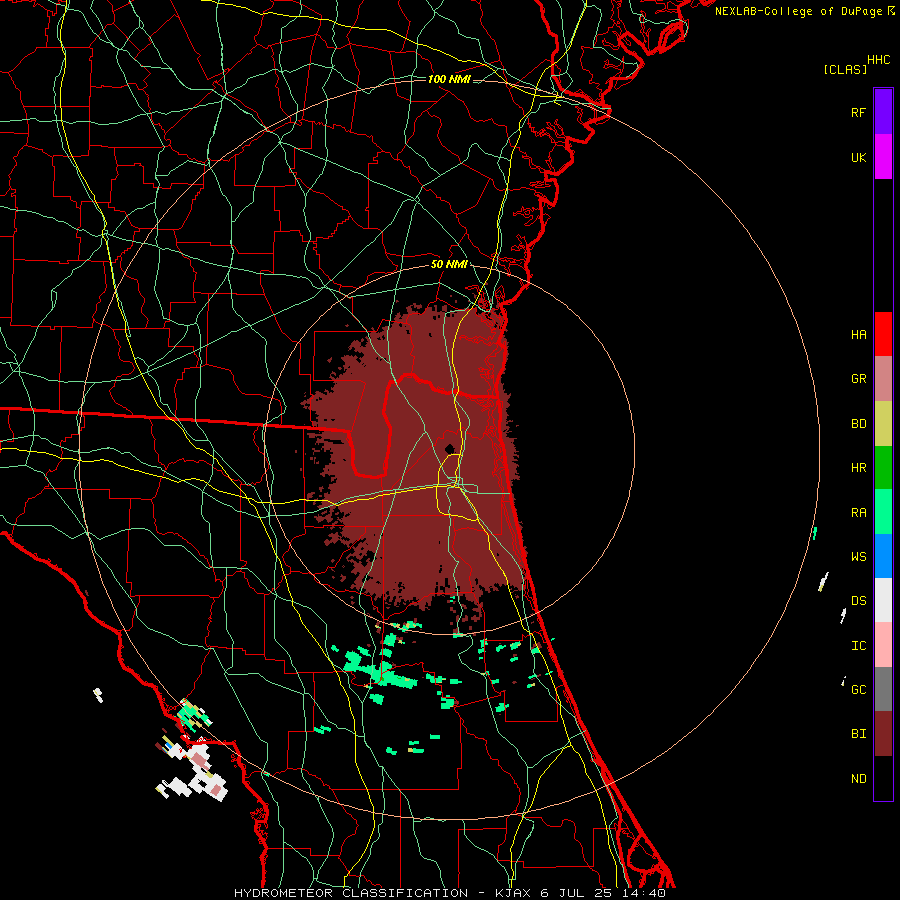The image size is (900, 900).
Task: Click the RF legend label
Action: (x=858, y=112)
